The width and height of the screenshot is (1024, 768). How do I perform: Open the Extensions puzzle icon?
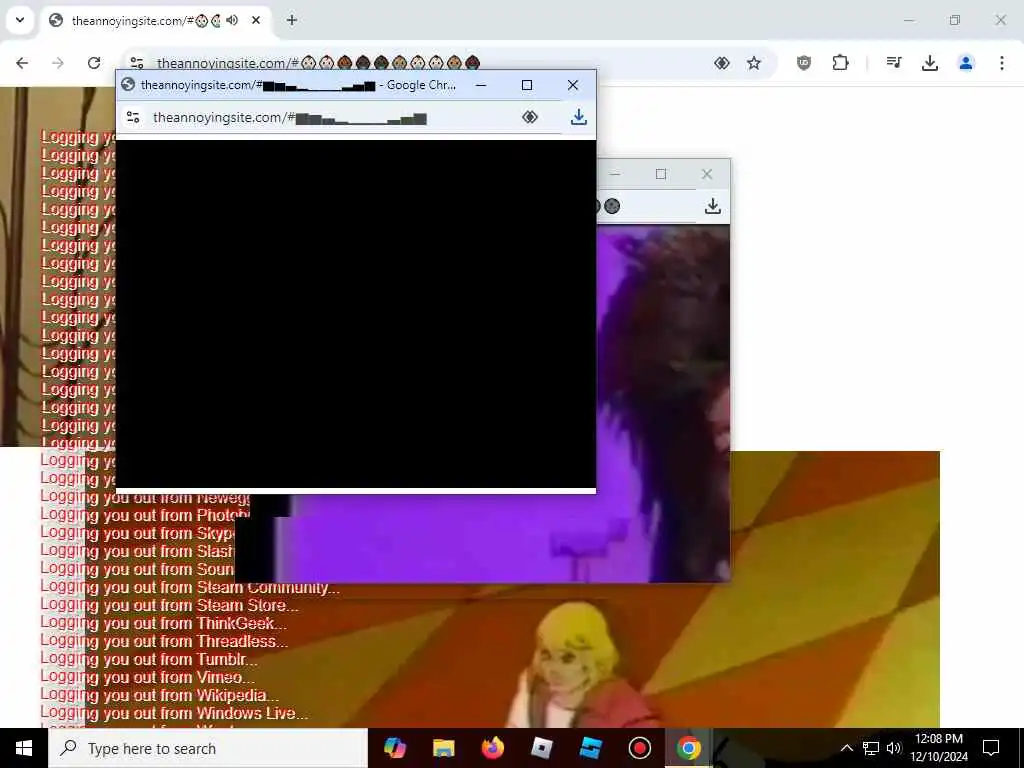tap(840, 63)
